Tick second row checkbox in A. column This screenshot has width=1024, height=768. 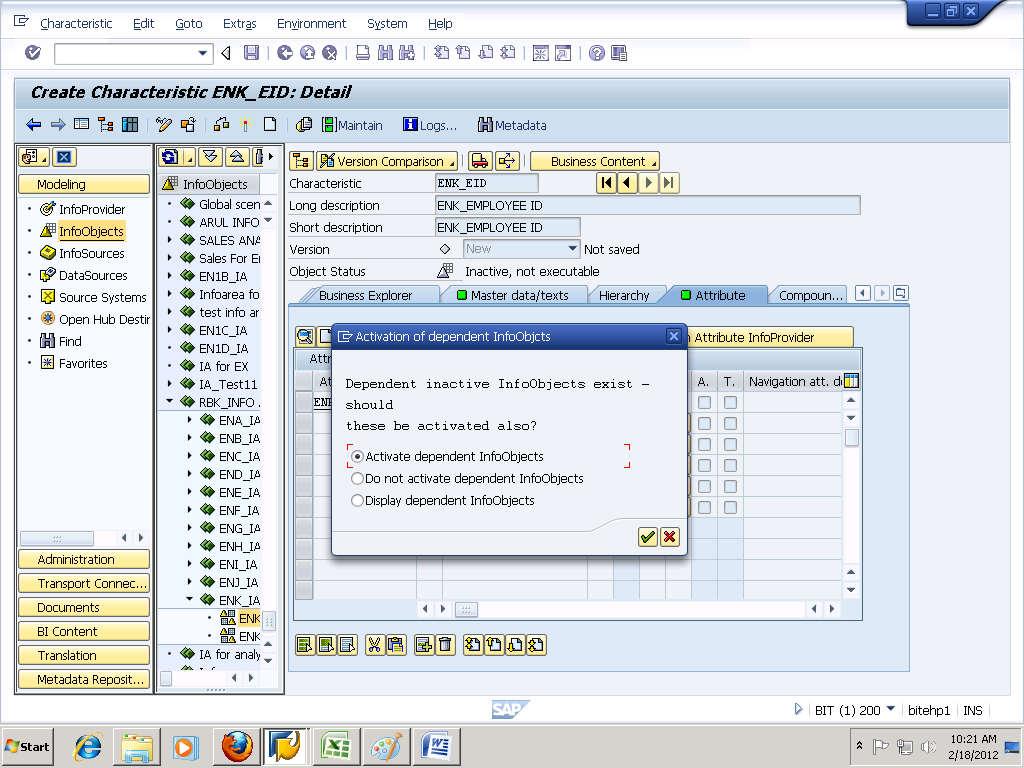pos(704,424)
